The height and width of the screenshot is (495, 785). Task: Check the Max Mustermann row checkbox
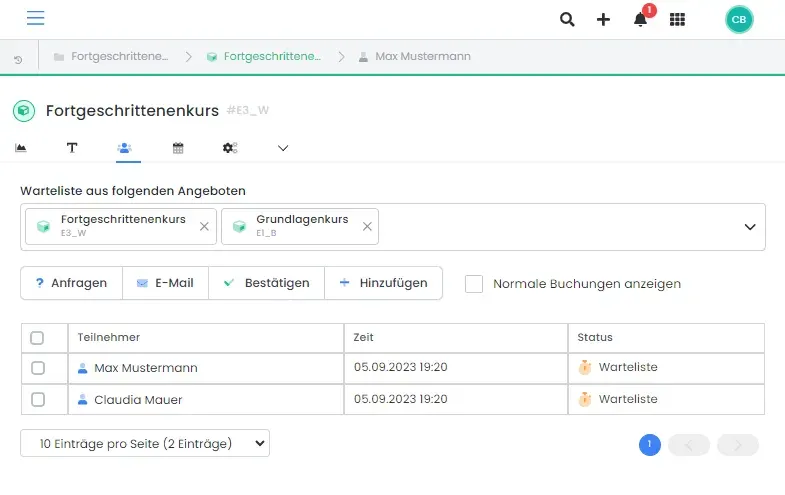(x=38, y=368)
